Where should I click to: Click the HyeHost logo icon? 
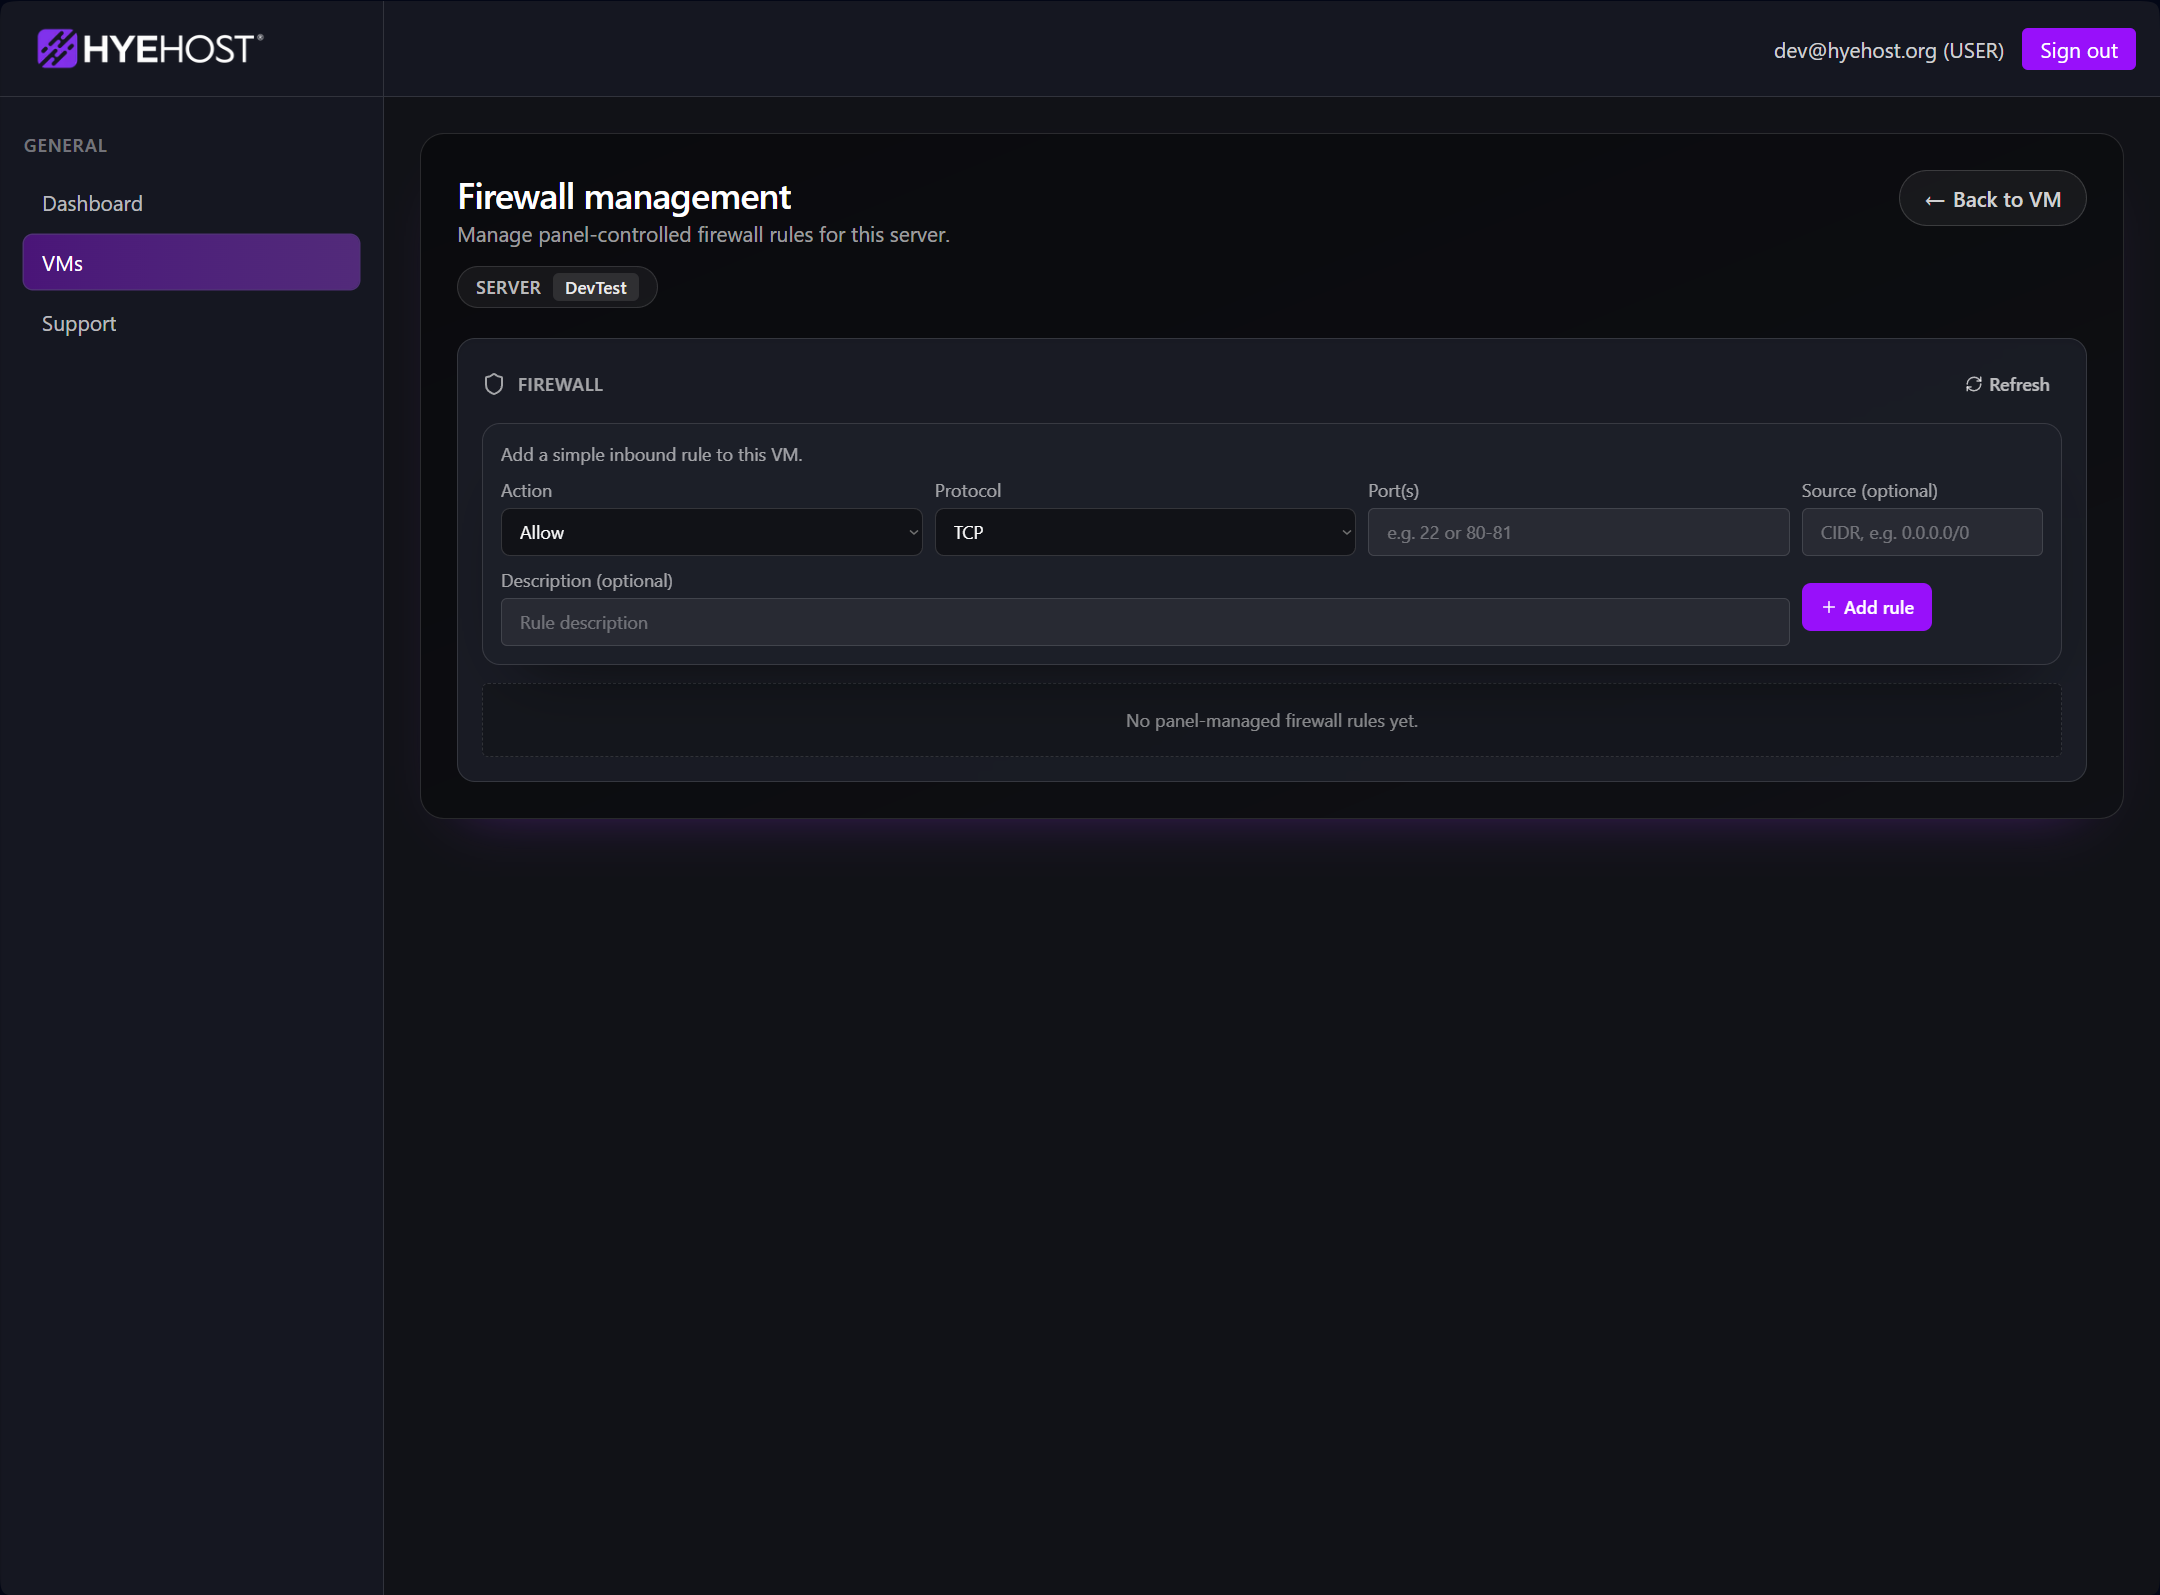tap(57, 48)
